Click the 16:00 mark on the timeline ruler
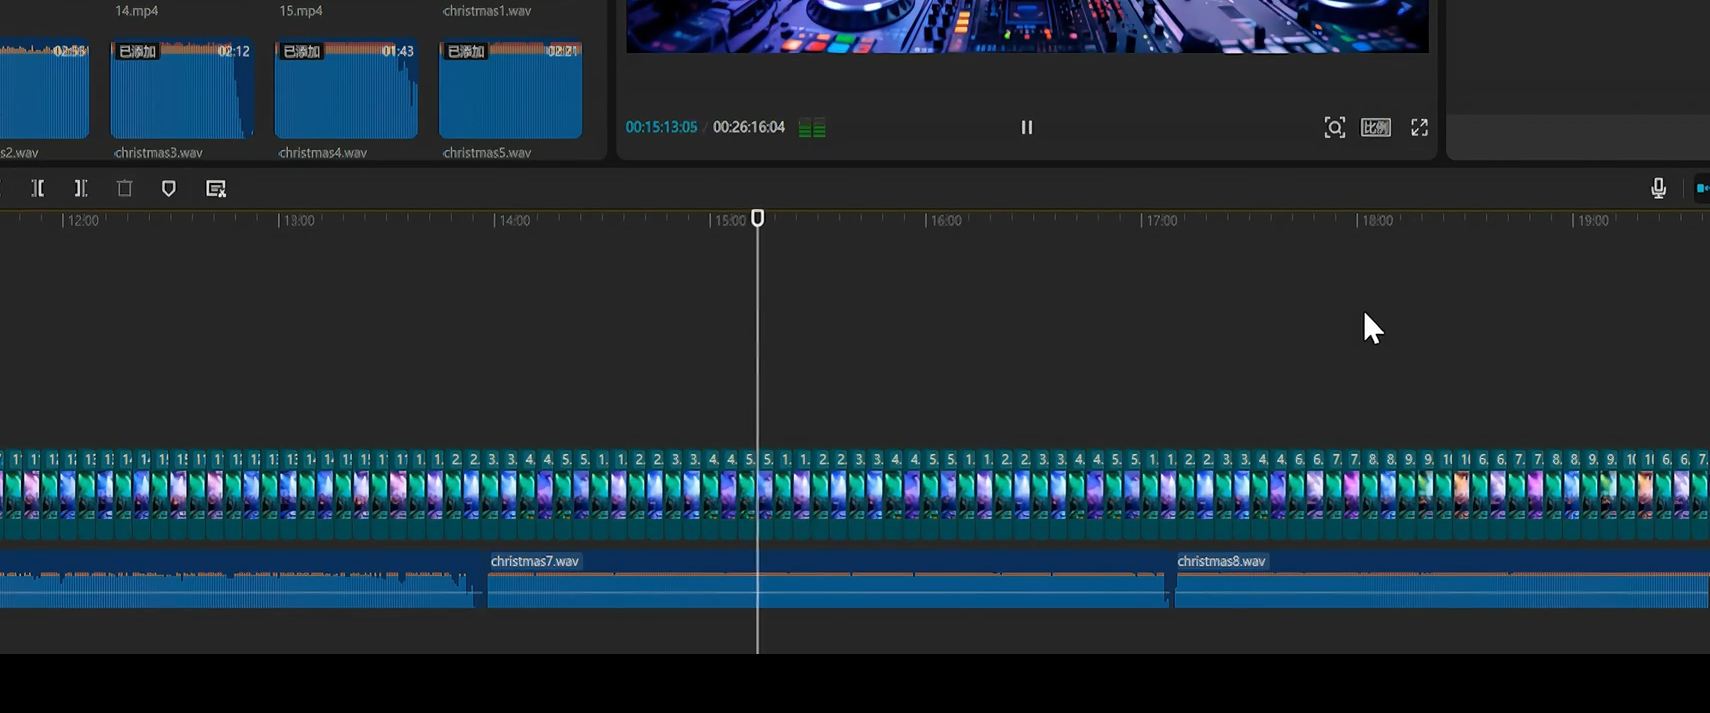This screenshot has width=1710, height=713. [x=946, y=220]
